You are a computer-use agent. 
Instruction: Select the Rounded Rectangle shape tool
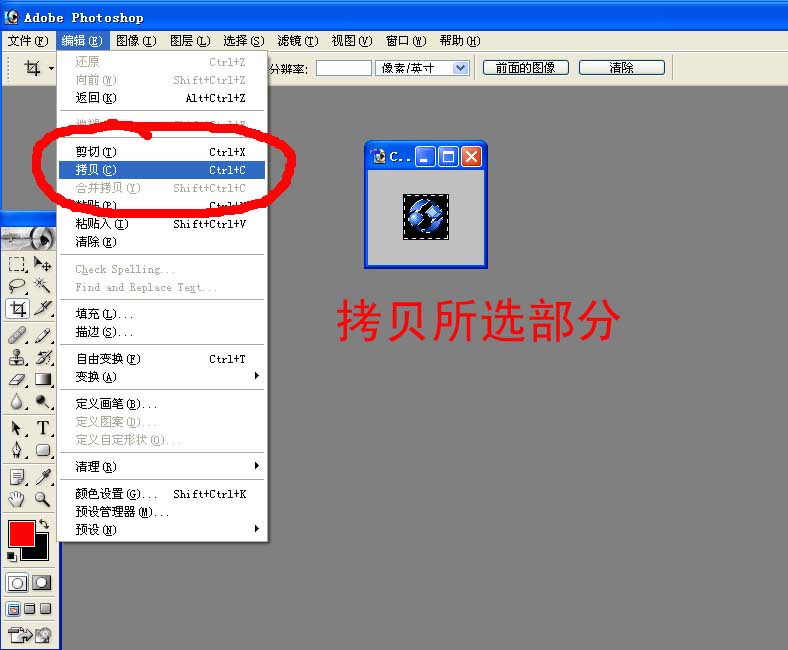click(x=42, y=450)
